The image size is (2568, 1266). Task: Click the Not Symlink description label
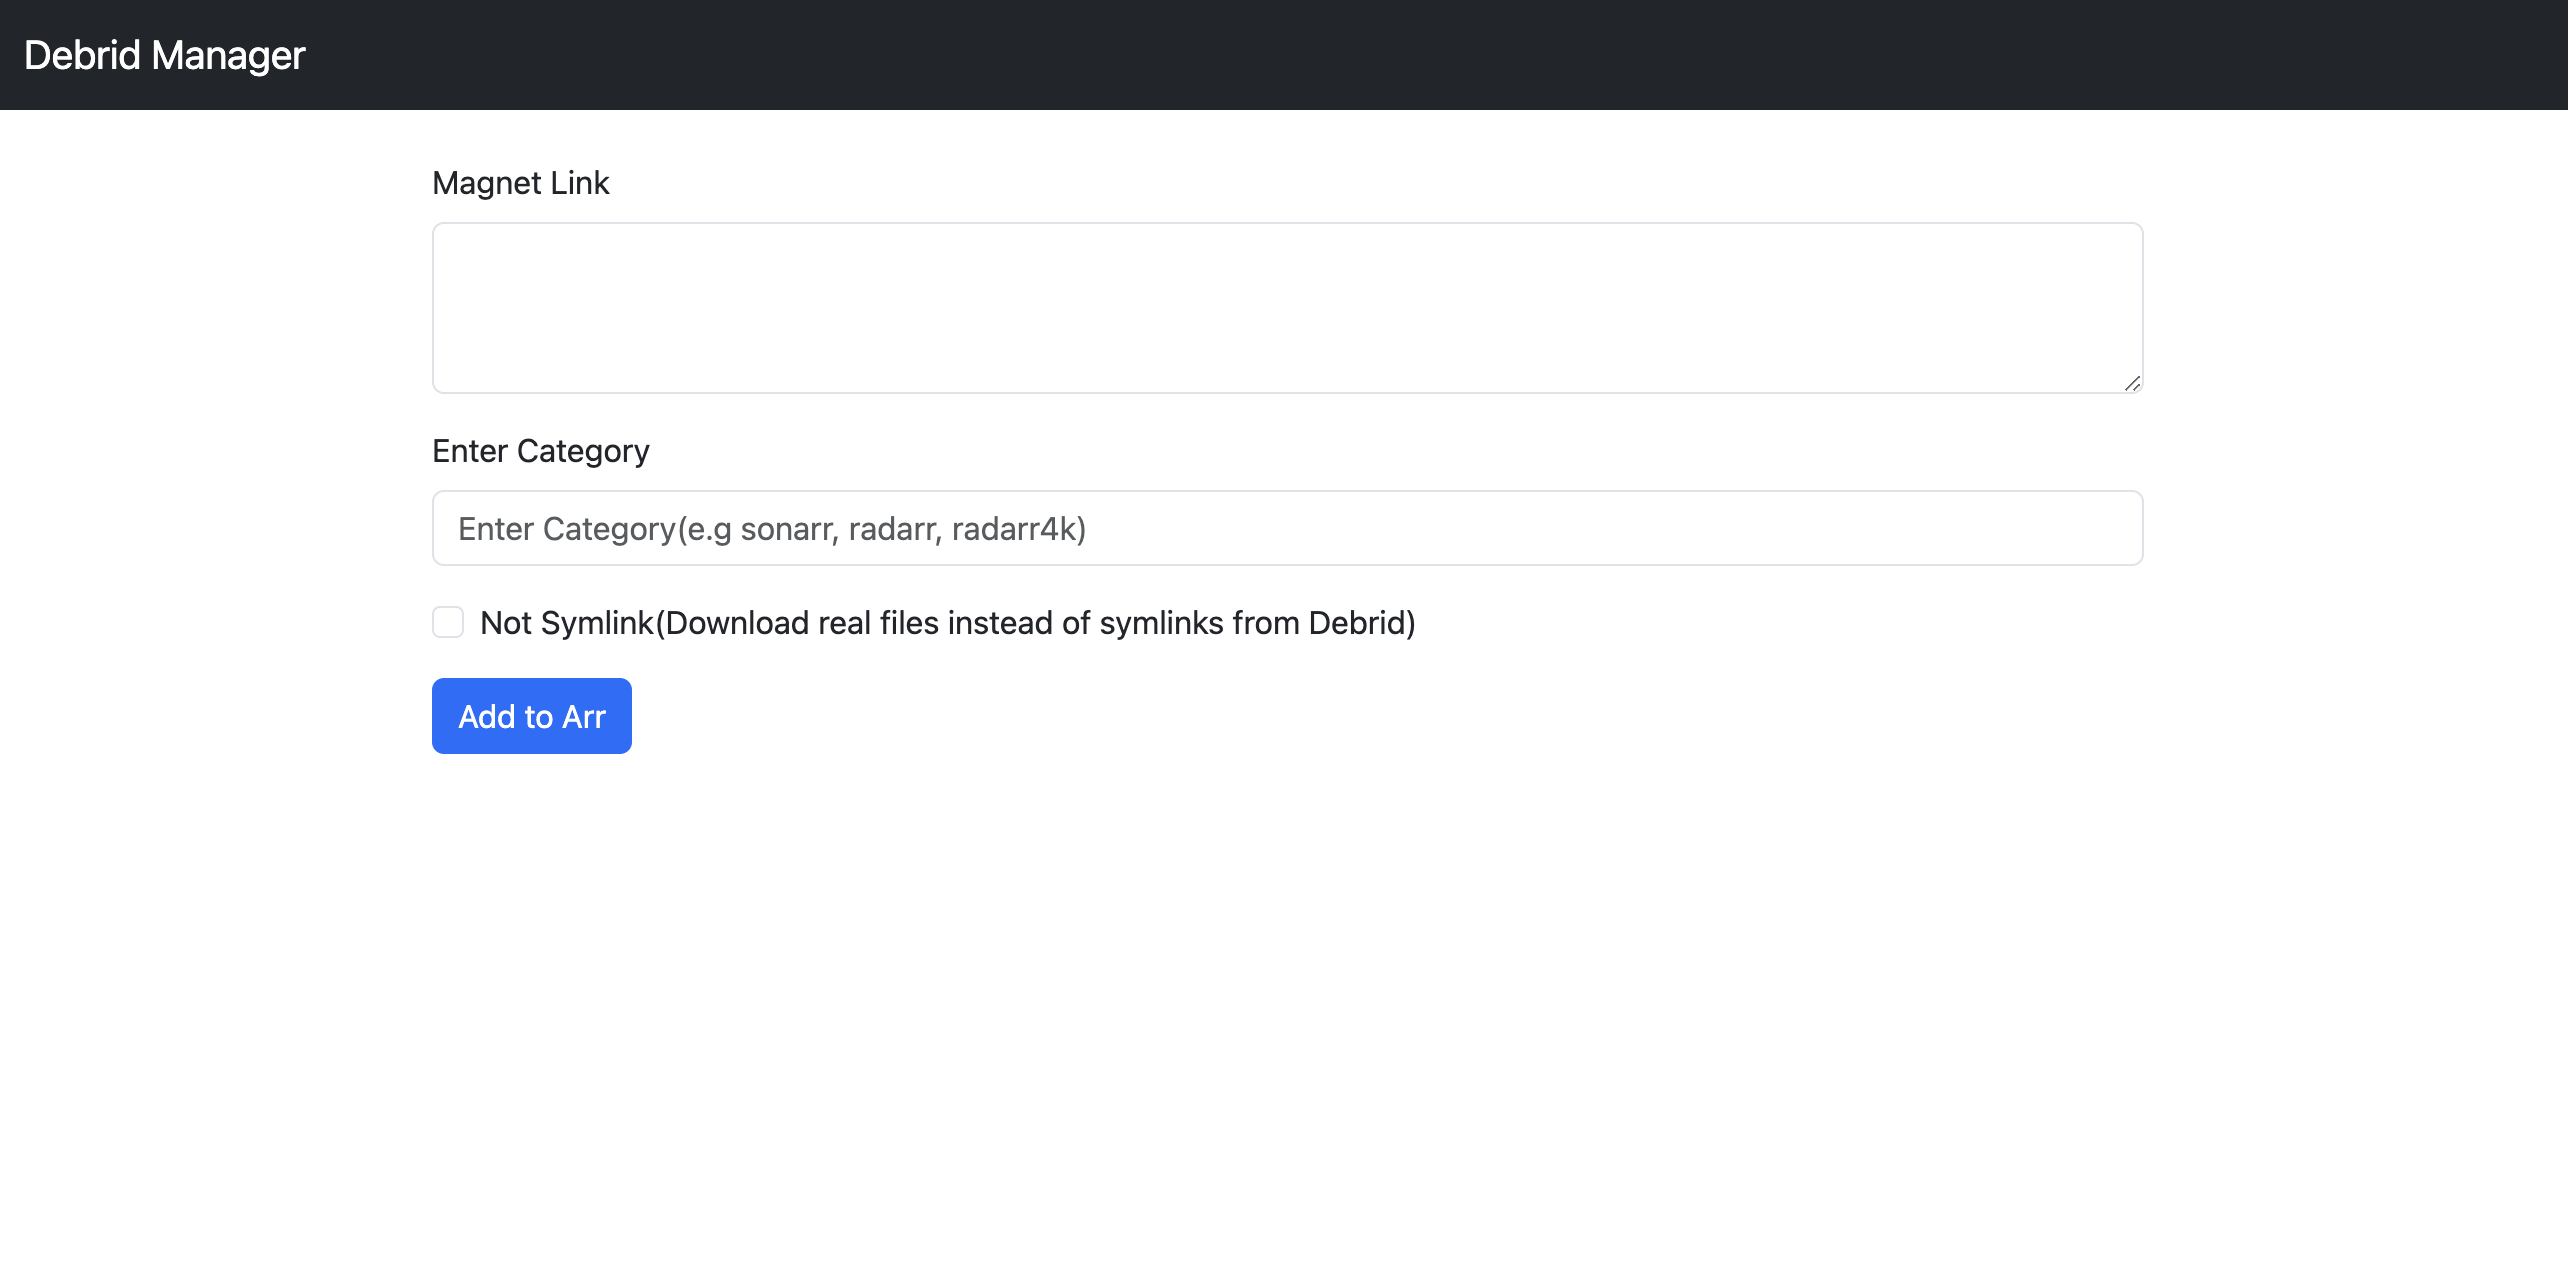tap(946, 623)
